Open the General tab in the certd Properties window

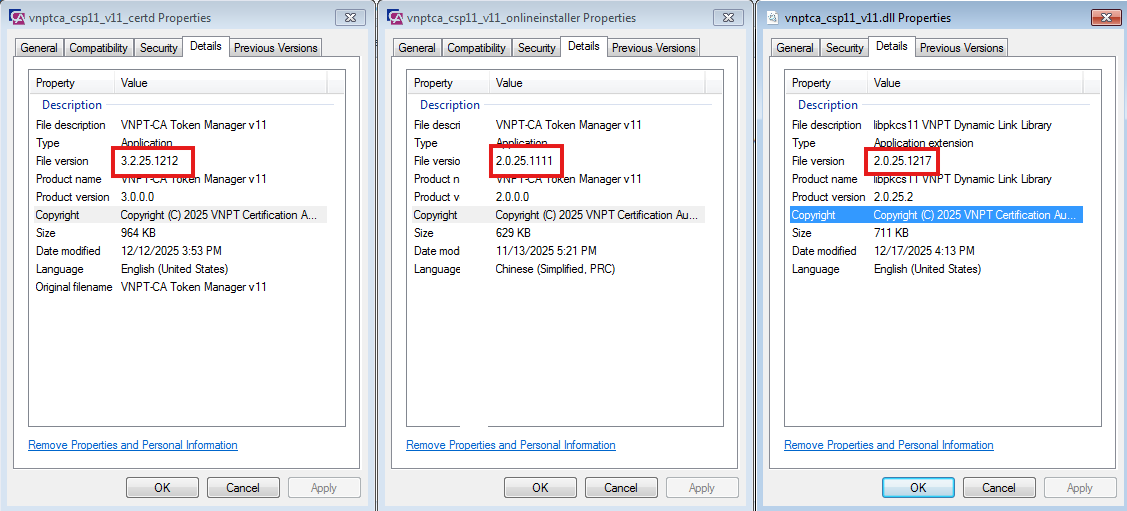(39, 47)
